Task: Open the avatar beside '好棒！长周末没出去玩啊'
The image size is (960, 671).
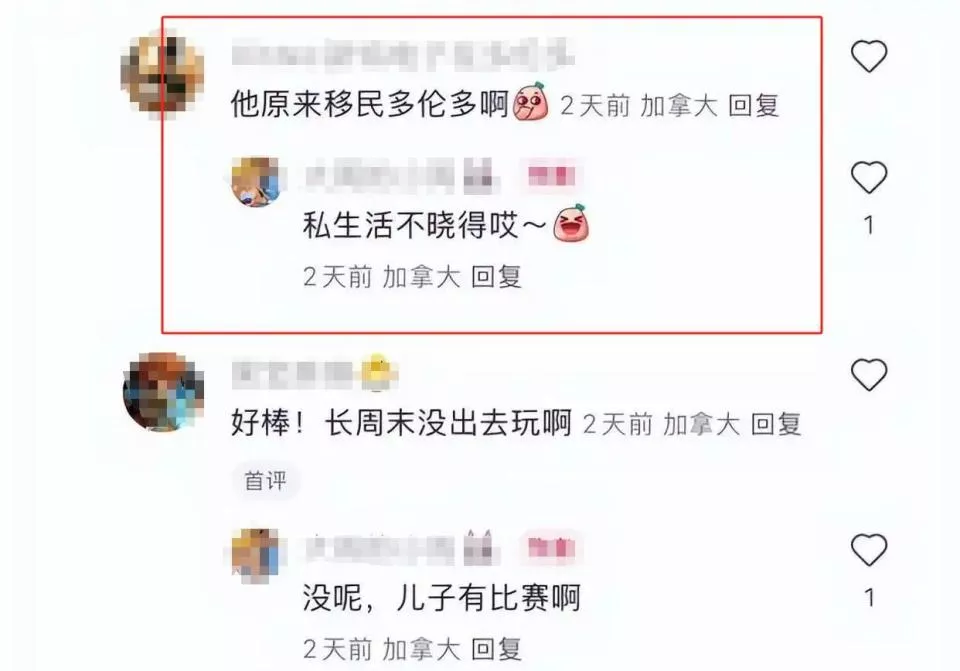Action: [163, 392]
